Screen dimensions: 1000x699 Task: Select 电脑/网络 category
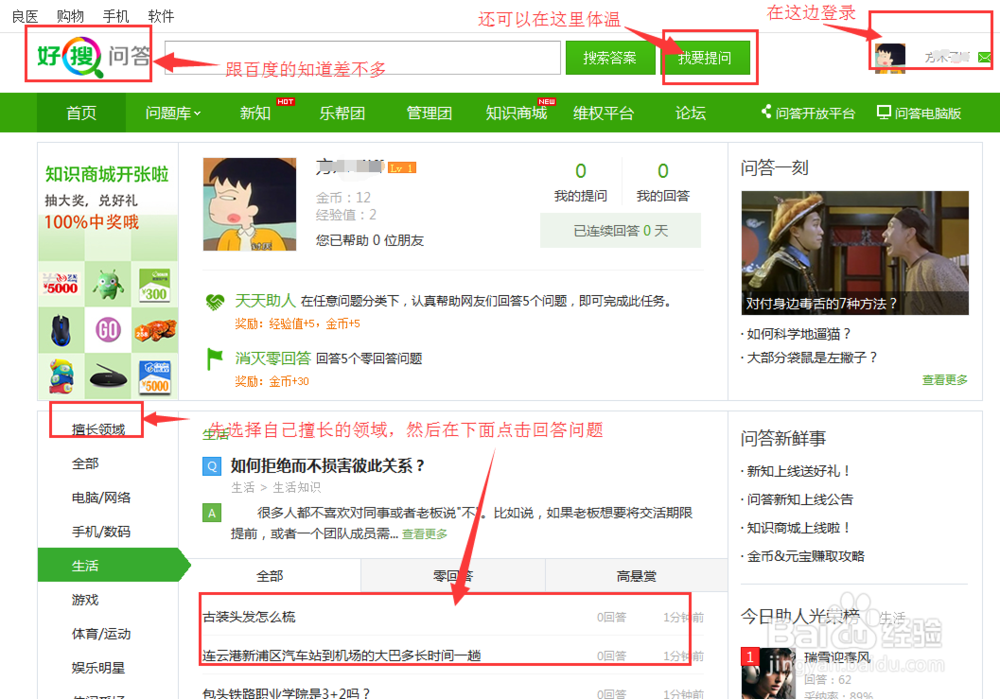(101, 497)
